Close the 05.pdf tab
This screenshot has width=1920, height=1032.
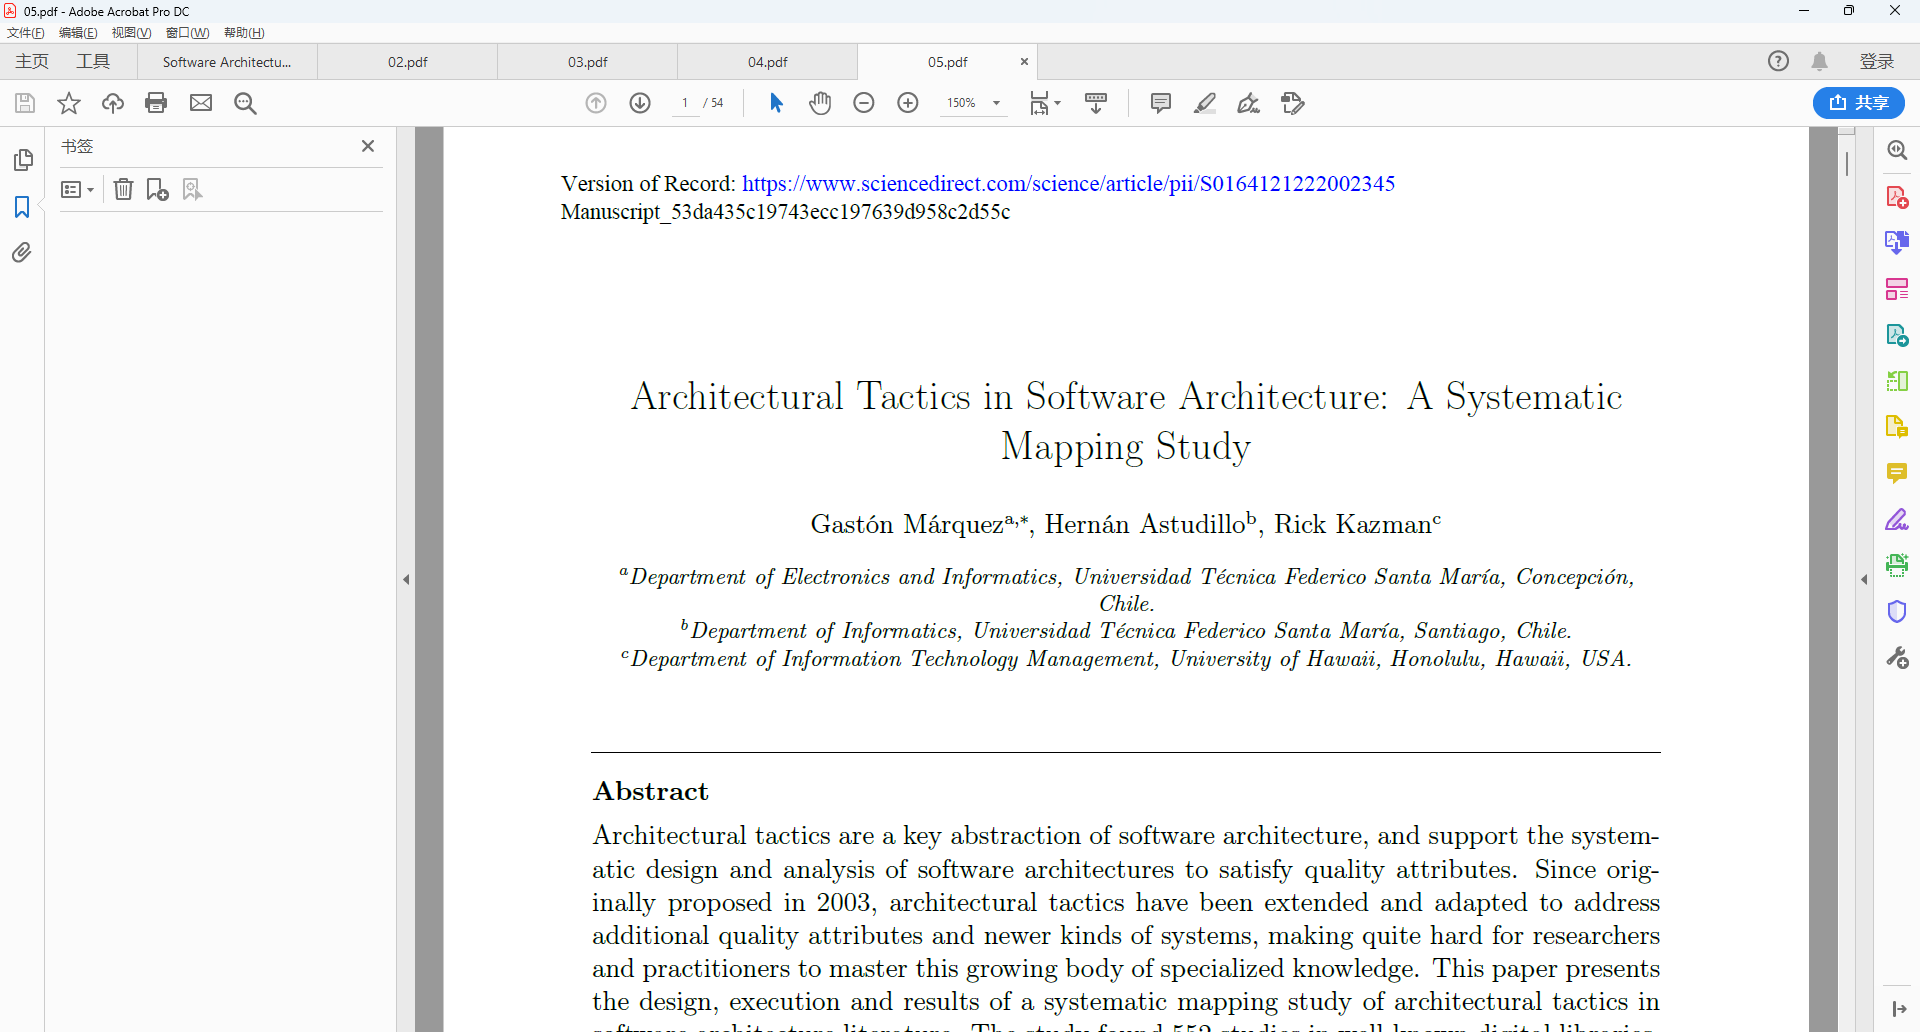pyautogui.click(x=1024, y=62)
